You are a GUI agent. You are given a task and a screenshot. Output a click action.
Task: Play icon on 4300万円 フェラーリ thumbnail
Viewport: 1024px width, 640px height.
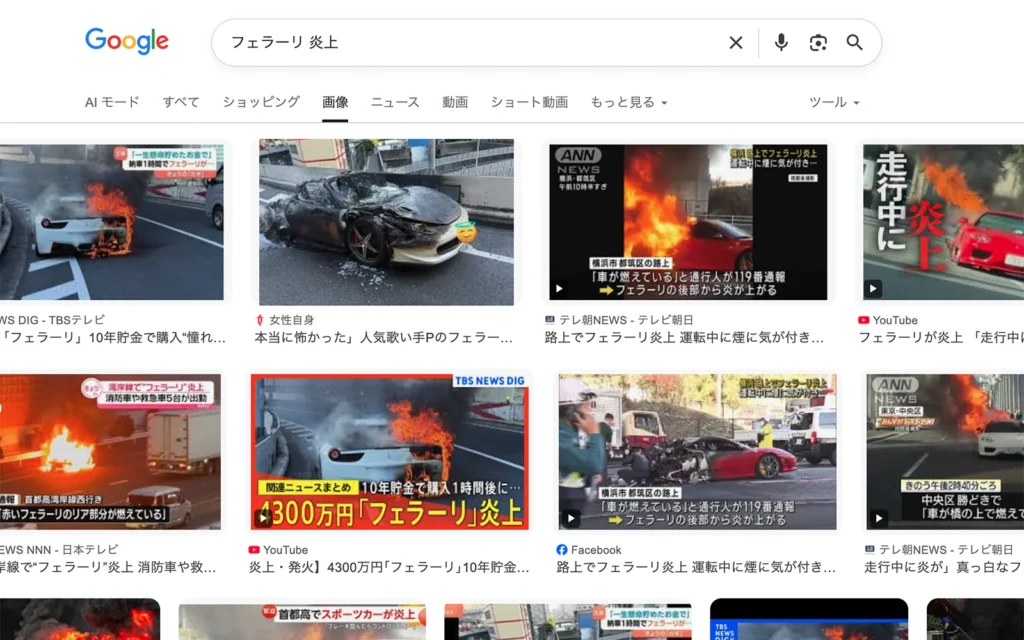coord(263,519)
